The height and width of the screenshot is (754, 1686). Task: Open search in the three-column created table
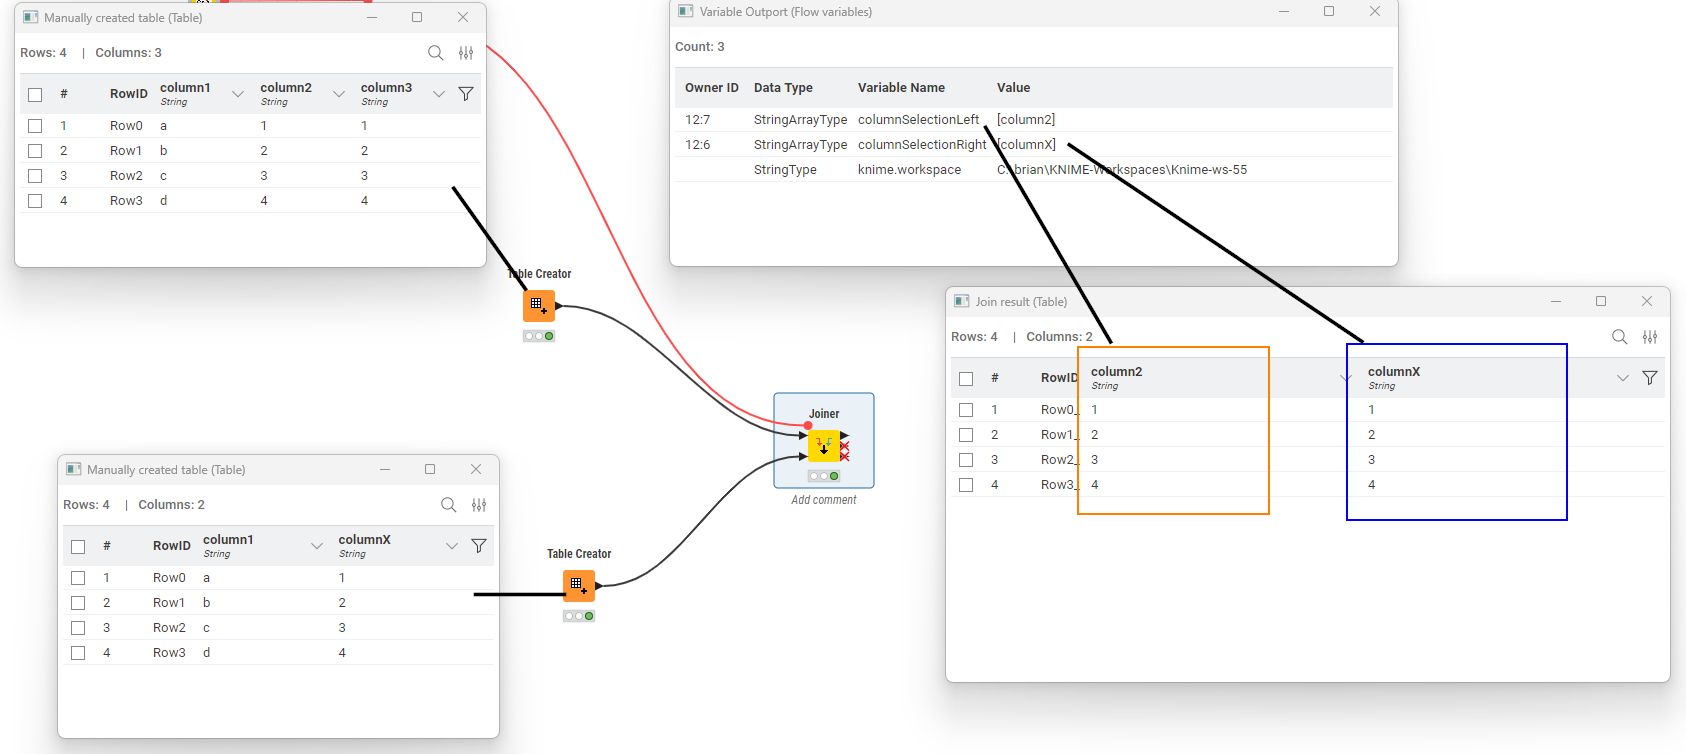[435, 53]
